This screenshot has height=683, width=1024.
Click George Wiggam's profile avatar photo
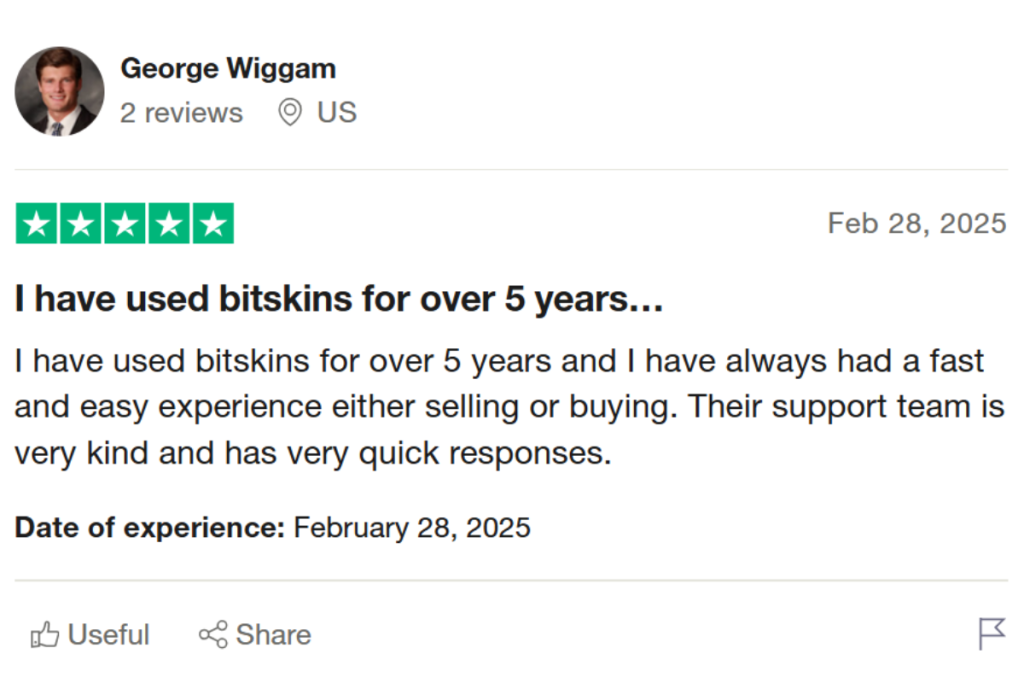(59, 91)
